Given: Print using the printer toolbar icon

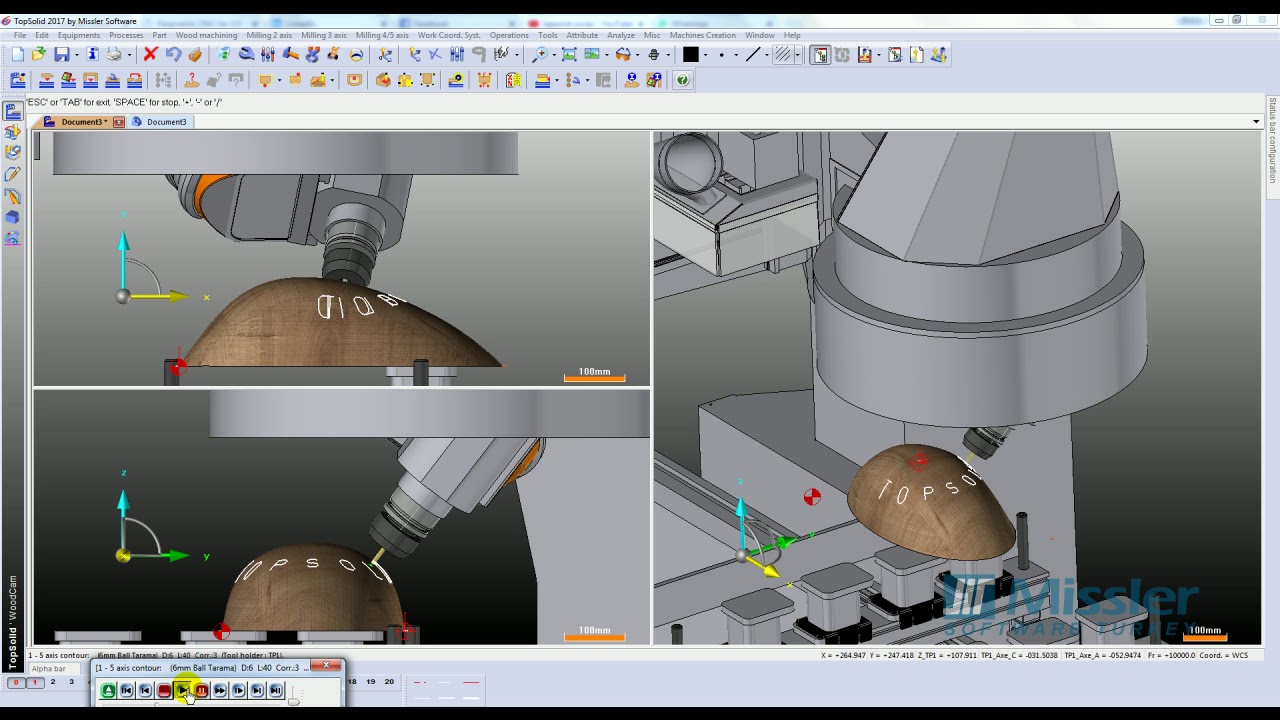Looking at the screenshot, I should [x=114, y=55].
